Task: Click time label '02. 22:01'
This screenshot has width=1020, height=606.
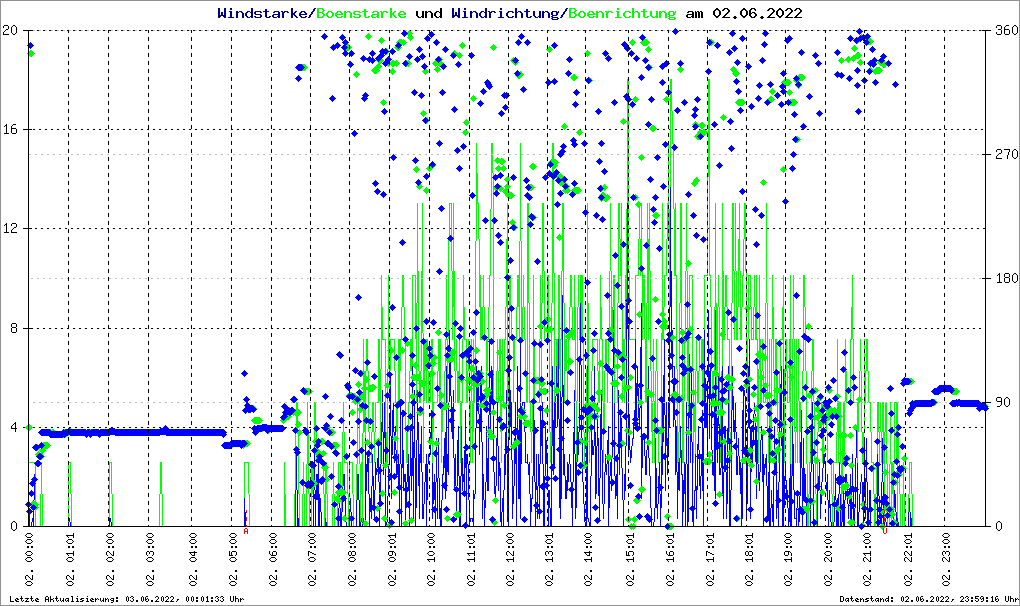Action: point(908,559)
